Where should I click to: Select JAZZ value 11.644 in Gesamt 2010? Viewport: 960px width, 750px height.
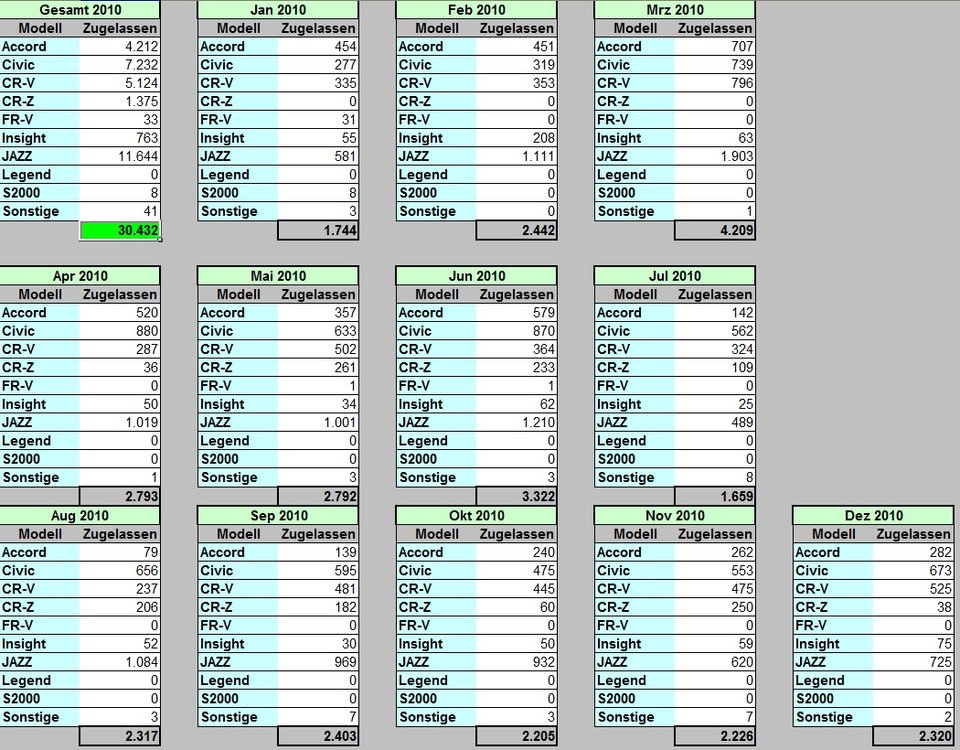click(x=120, y=156)
